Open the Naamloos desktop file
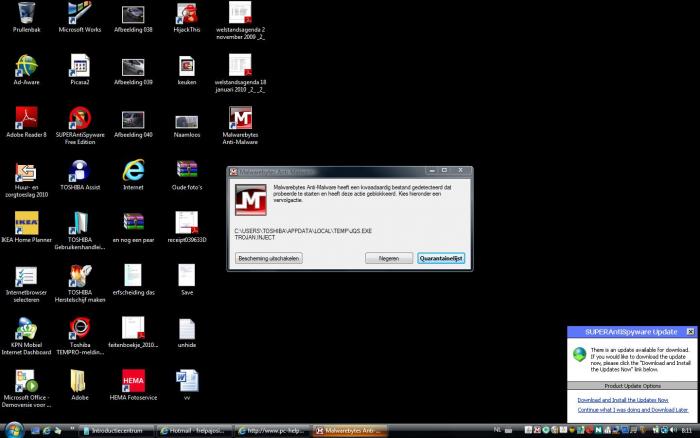Viewport: 700px width, 438px height. click(x=187, y=125)
